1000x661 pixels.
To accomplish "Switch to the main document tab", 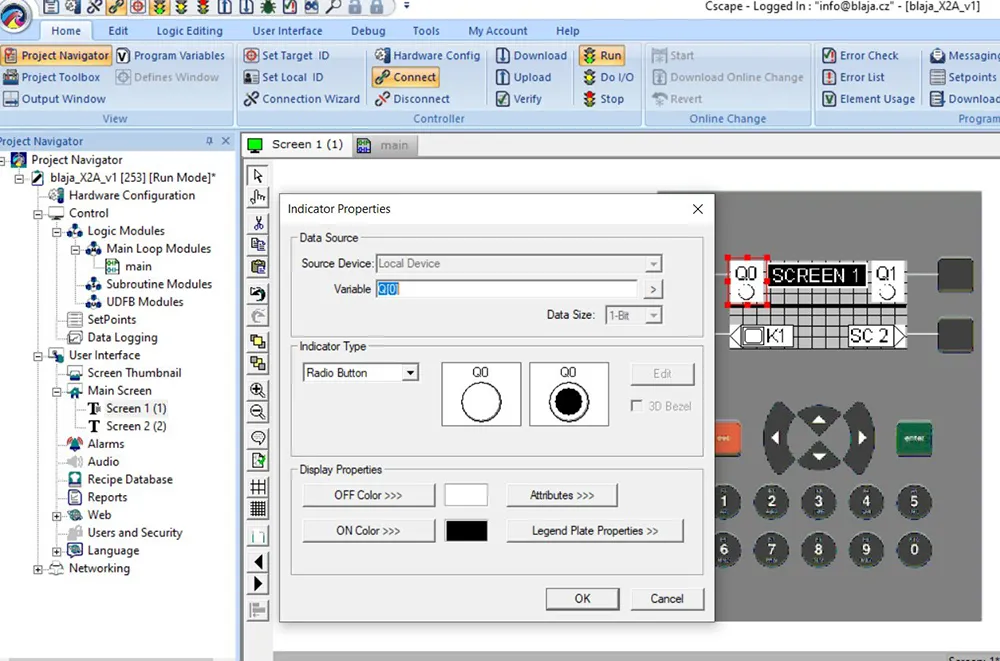I will pyautogui.click(x=385, y=145).
